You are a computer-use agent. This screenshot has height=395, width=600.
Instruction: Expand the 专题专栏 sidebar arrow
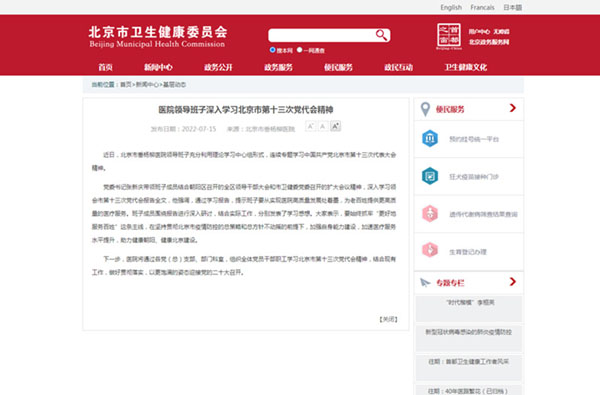tap(513, 282)
